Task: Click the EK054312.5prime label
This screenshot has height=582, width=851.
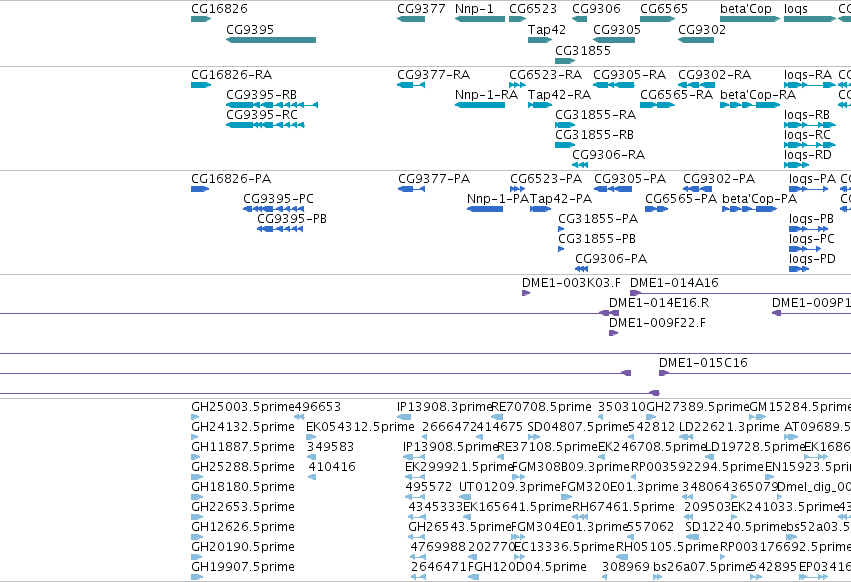Action: click(360, 427)
